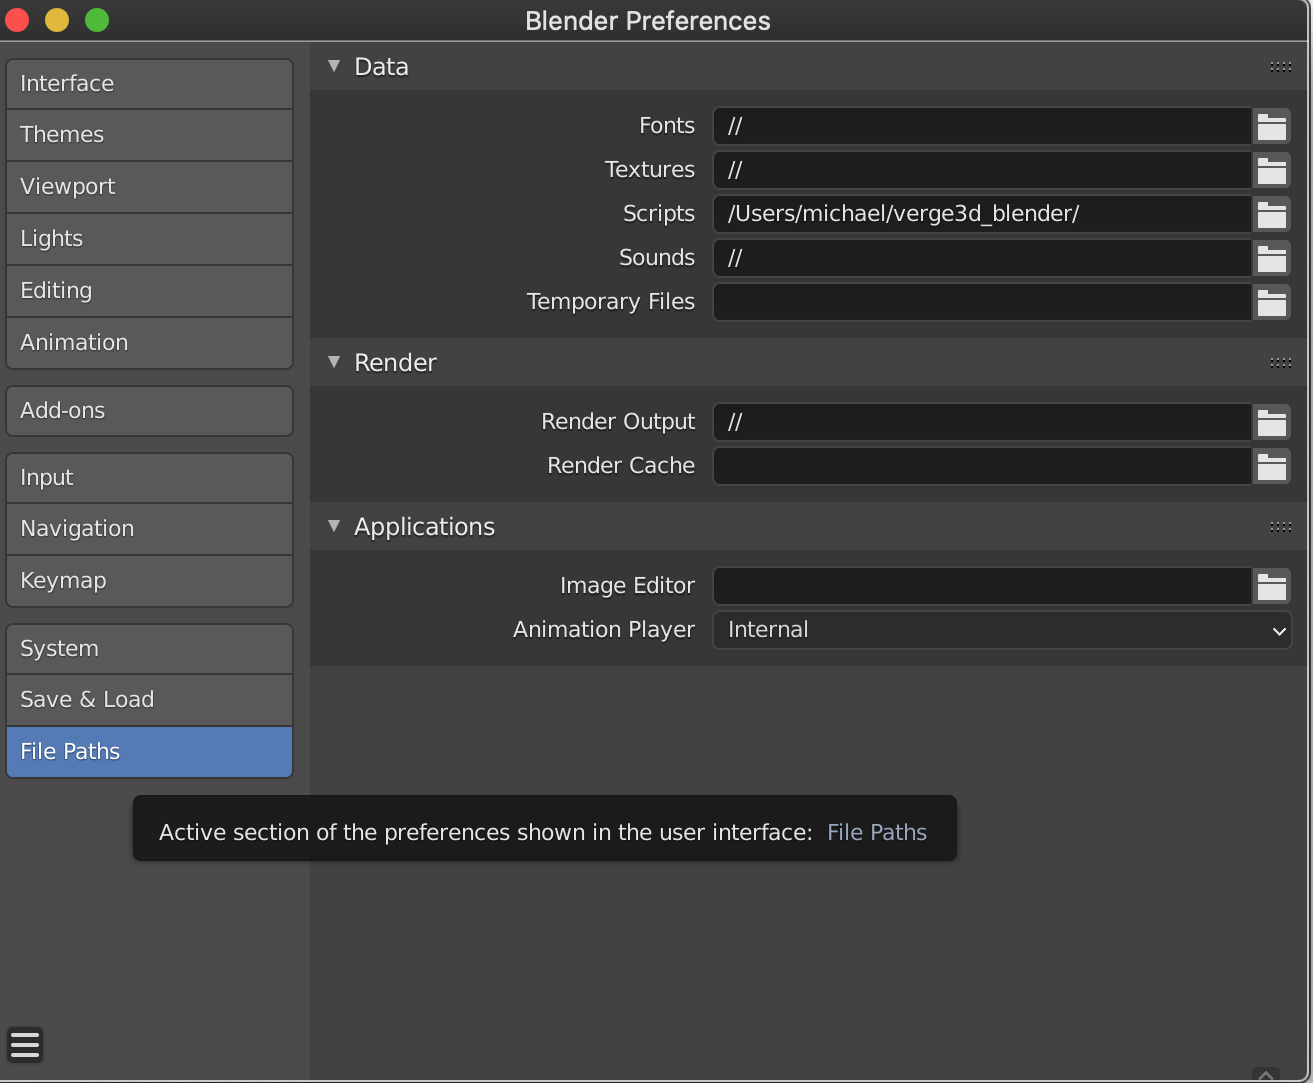Browse file for Image Editor application
The width and height of the screenshot is (1313, 1083).
pos(1271,586)
